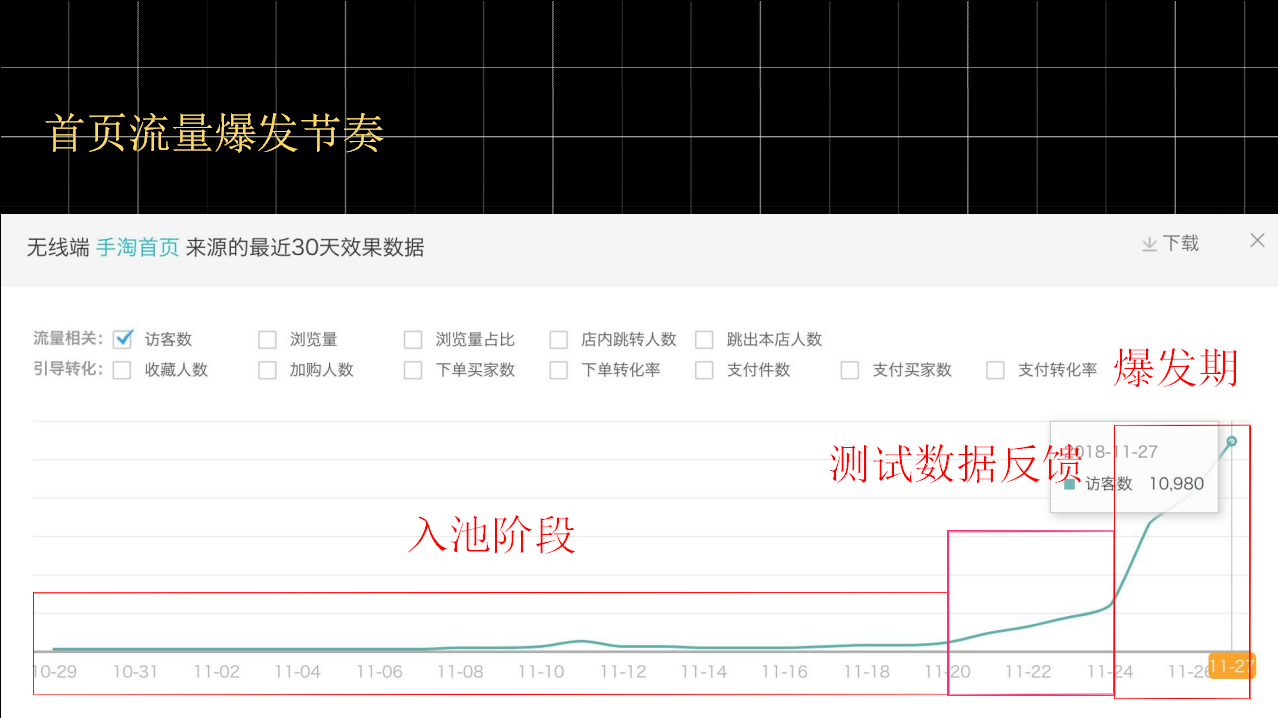Check the 下单买家数 checkbox
The image size is (1278, 718).
413,370
